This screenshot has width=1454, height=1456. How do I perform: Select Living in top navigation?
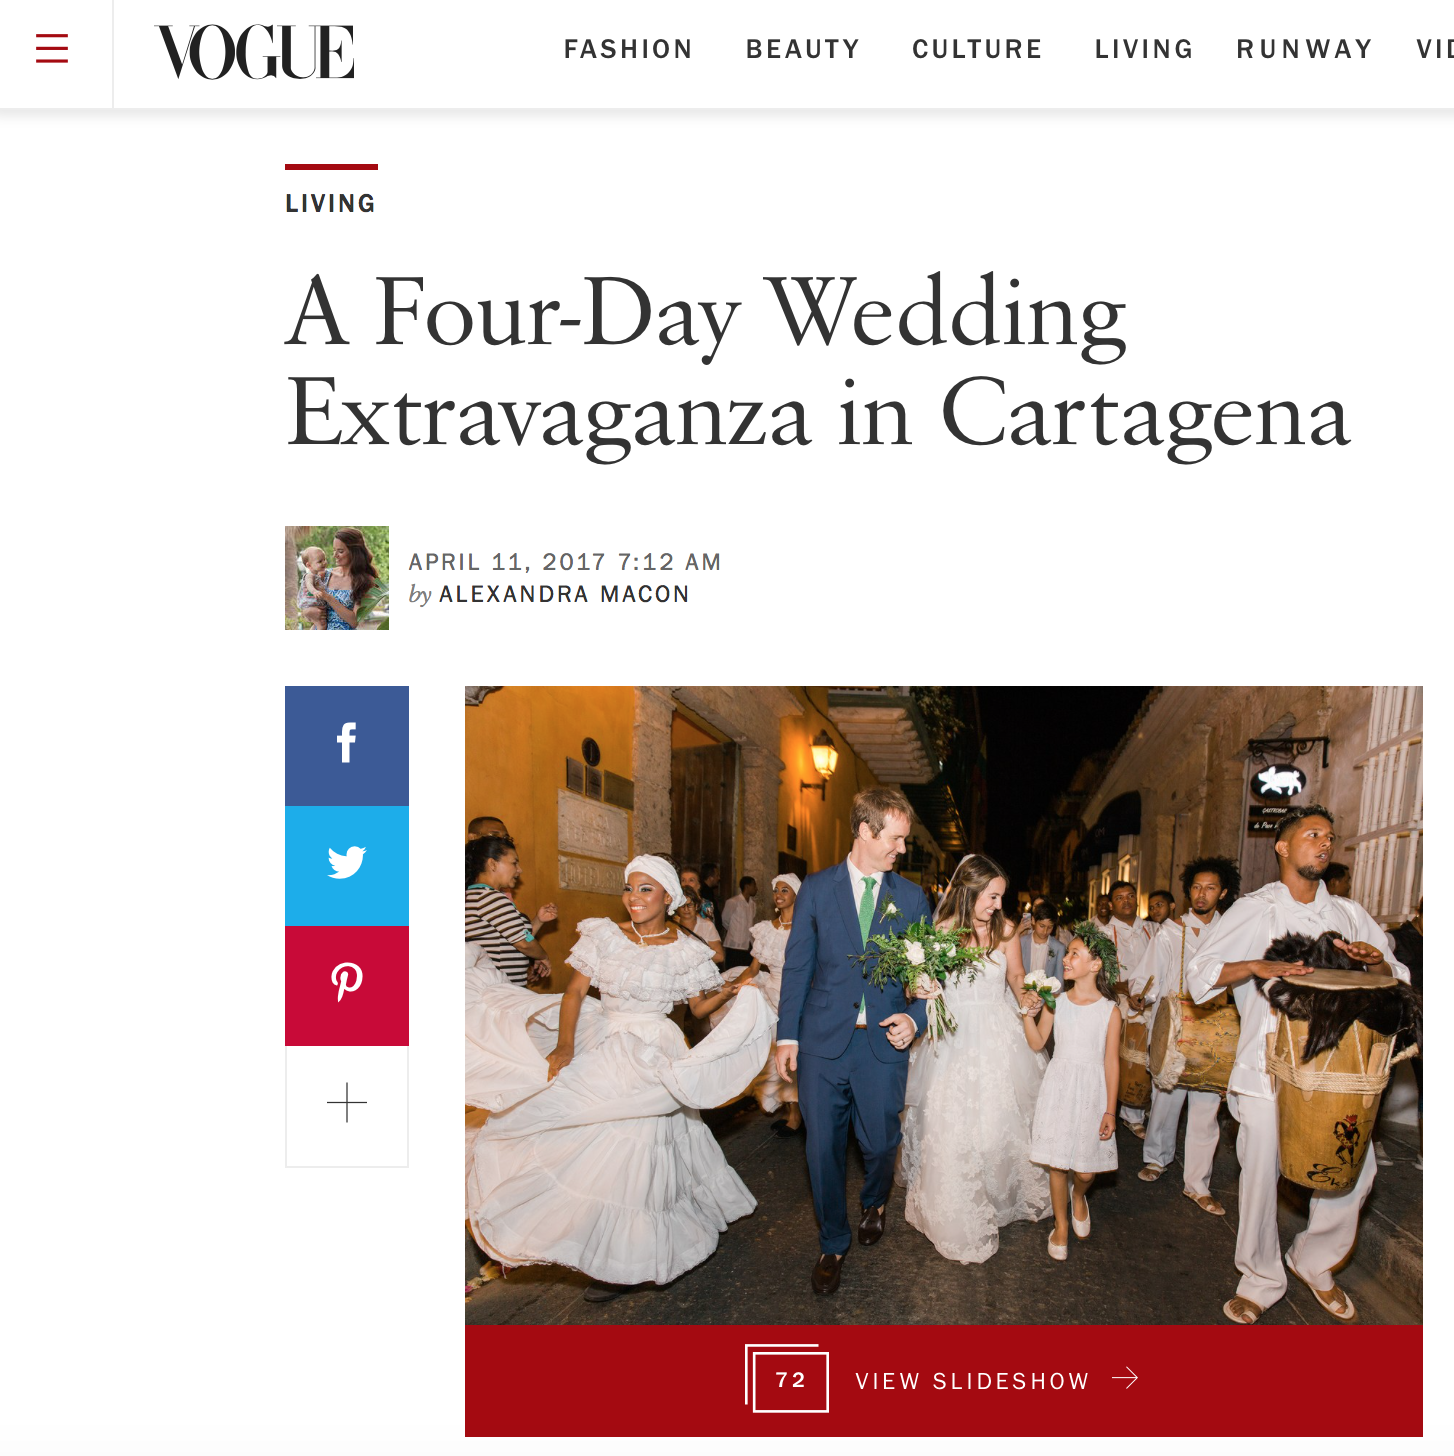1144,49
